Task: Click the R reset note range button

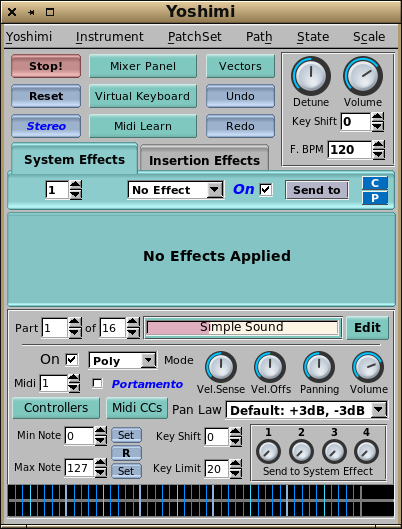Action: pyautogui.click(x=126, y=453)
